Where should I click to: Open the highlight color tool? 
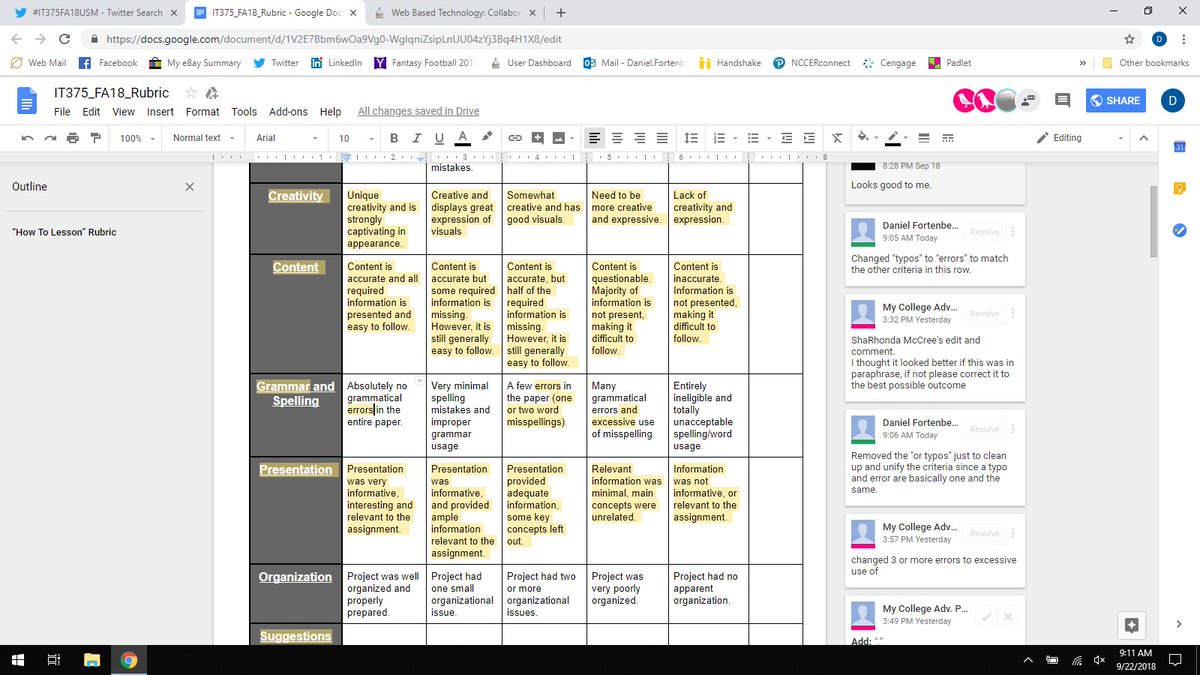(x=487, y=138)
